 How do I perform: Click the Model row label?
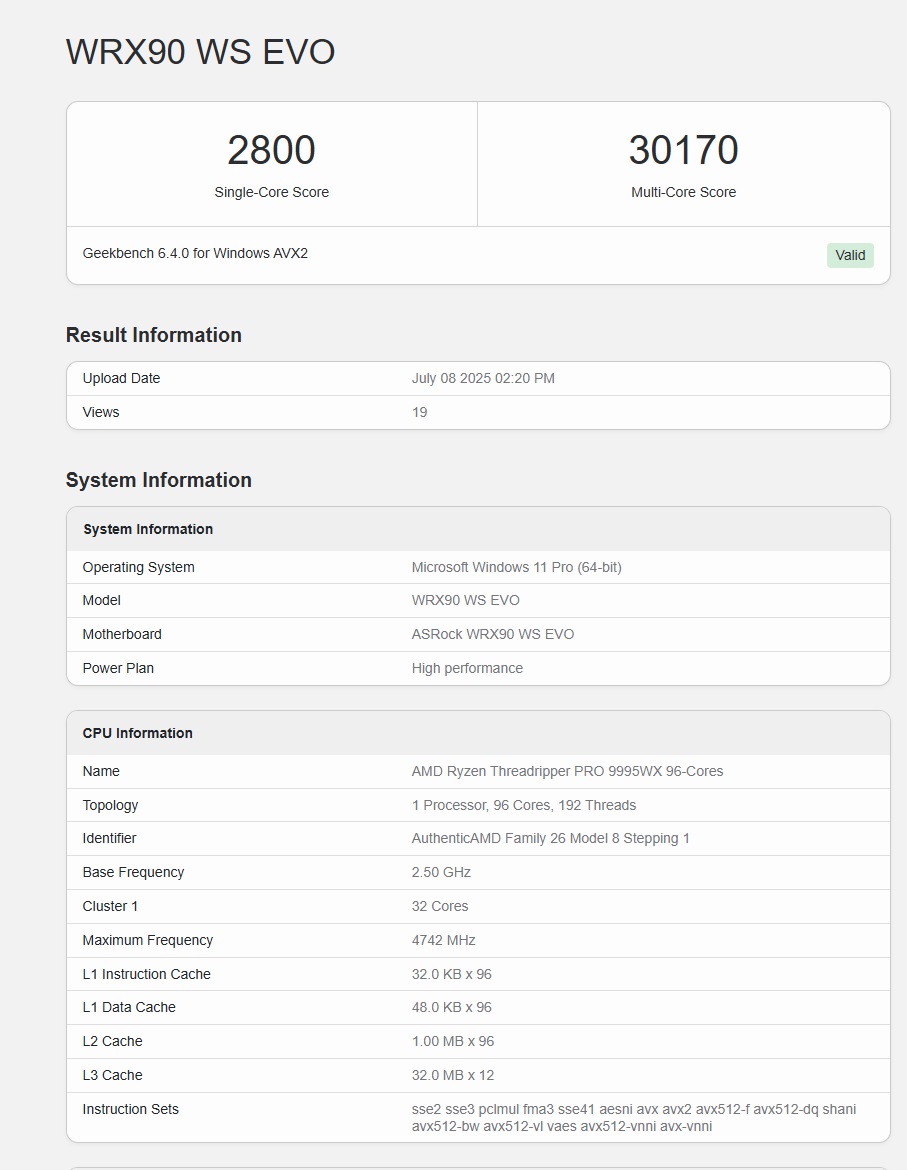coord(101,600)
